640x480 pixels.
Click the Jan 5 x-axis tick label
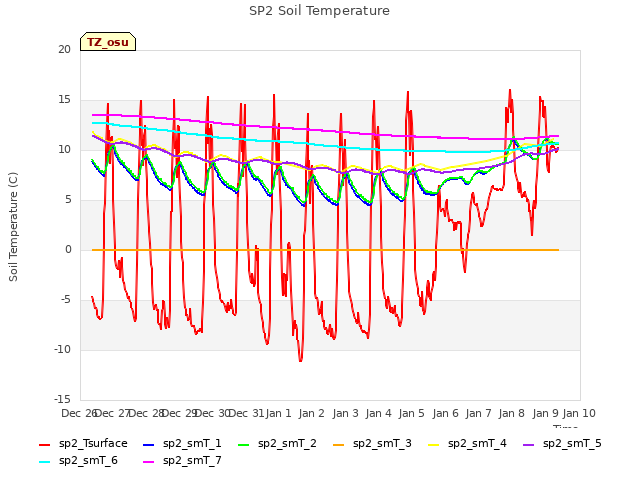click(x=411, y=413)
